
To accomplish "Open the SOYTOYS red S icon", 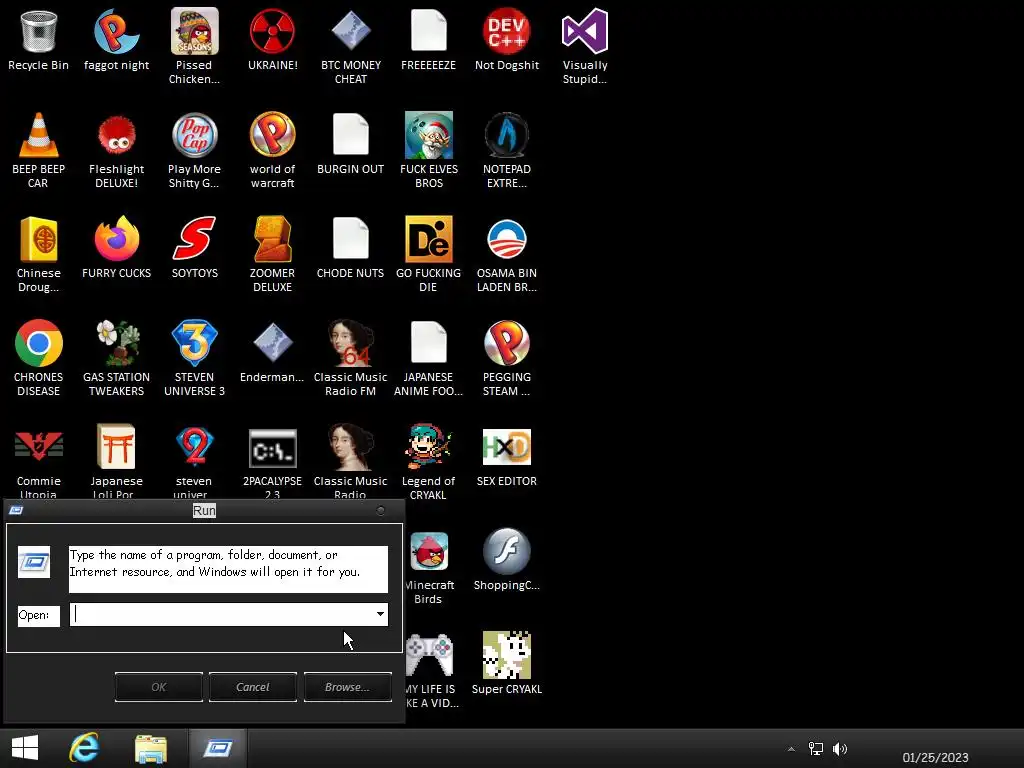I will coord(195,239).
